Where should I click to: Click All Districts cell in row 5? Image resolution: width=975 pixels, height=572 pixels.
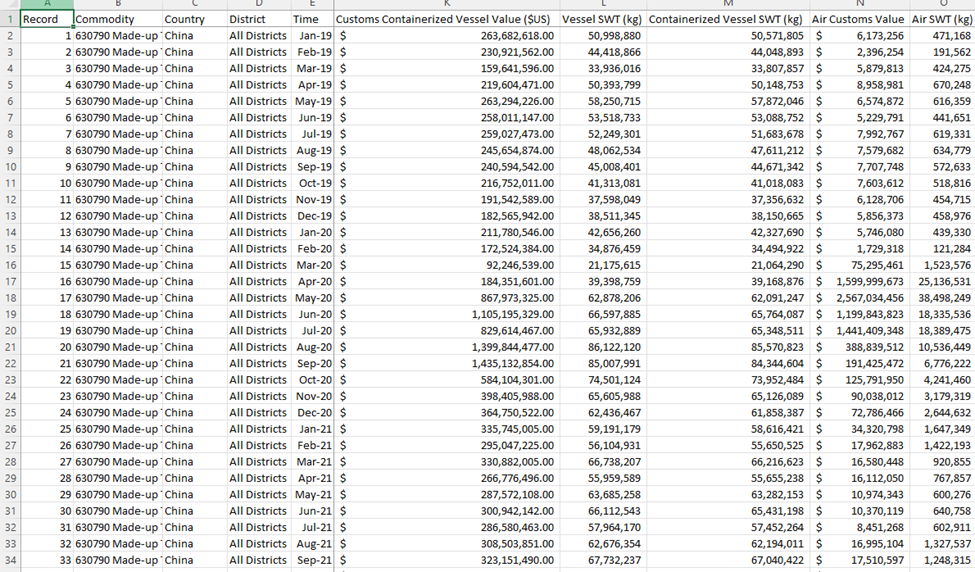tap(259, 85)
